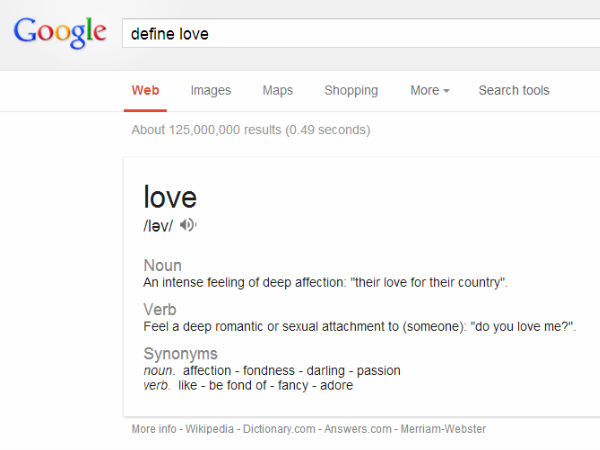The width and height of the screenshot is (600, 450).
Task: Open the More dropdown menu
Action: (429, 90)
